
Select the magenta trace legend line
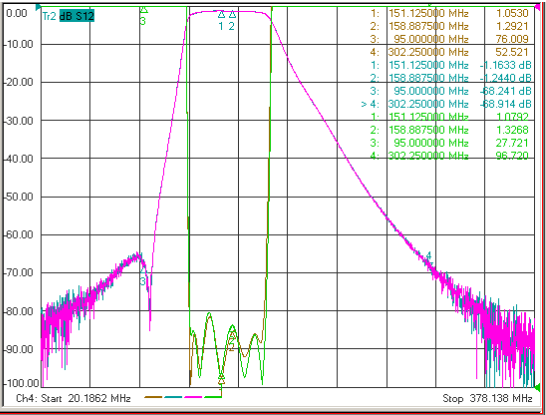click(x=193, y=397)
